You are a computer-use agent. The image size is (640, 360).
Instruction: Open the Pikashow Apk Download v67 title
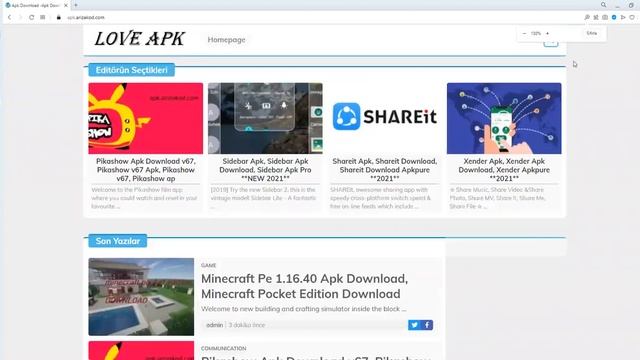(x=146, y=170)
